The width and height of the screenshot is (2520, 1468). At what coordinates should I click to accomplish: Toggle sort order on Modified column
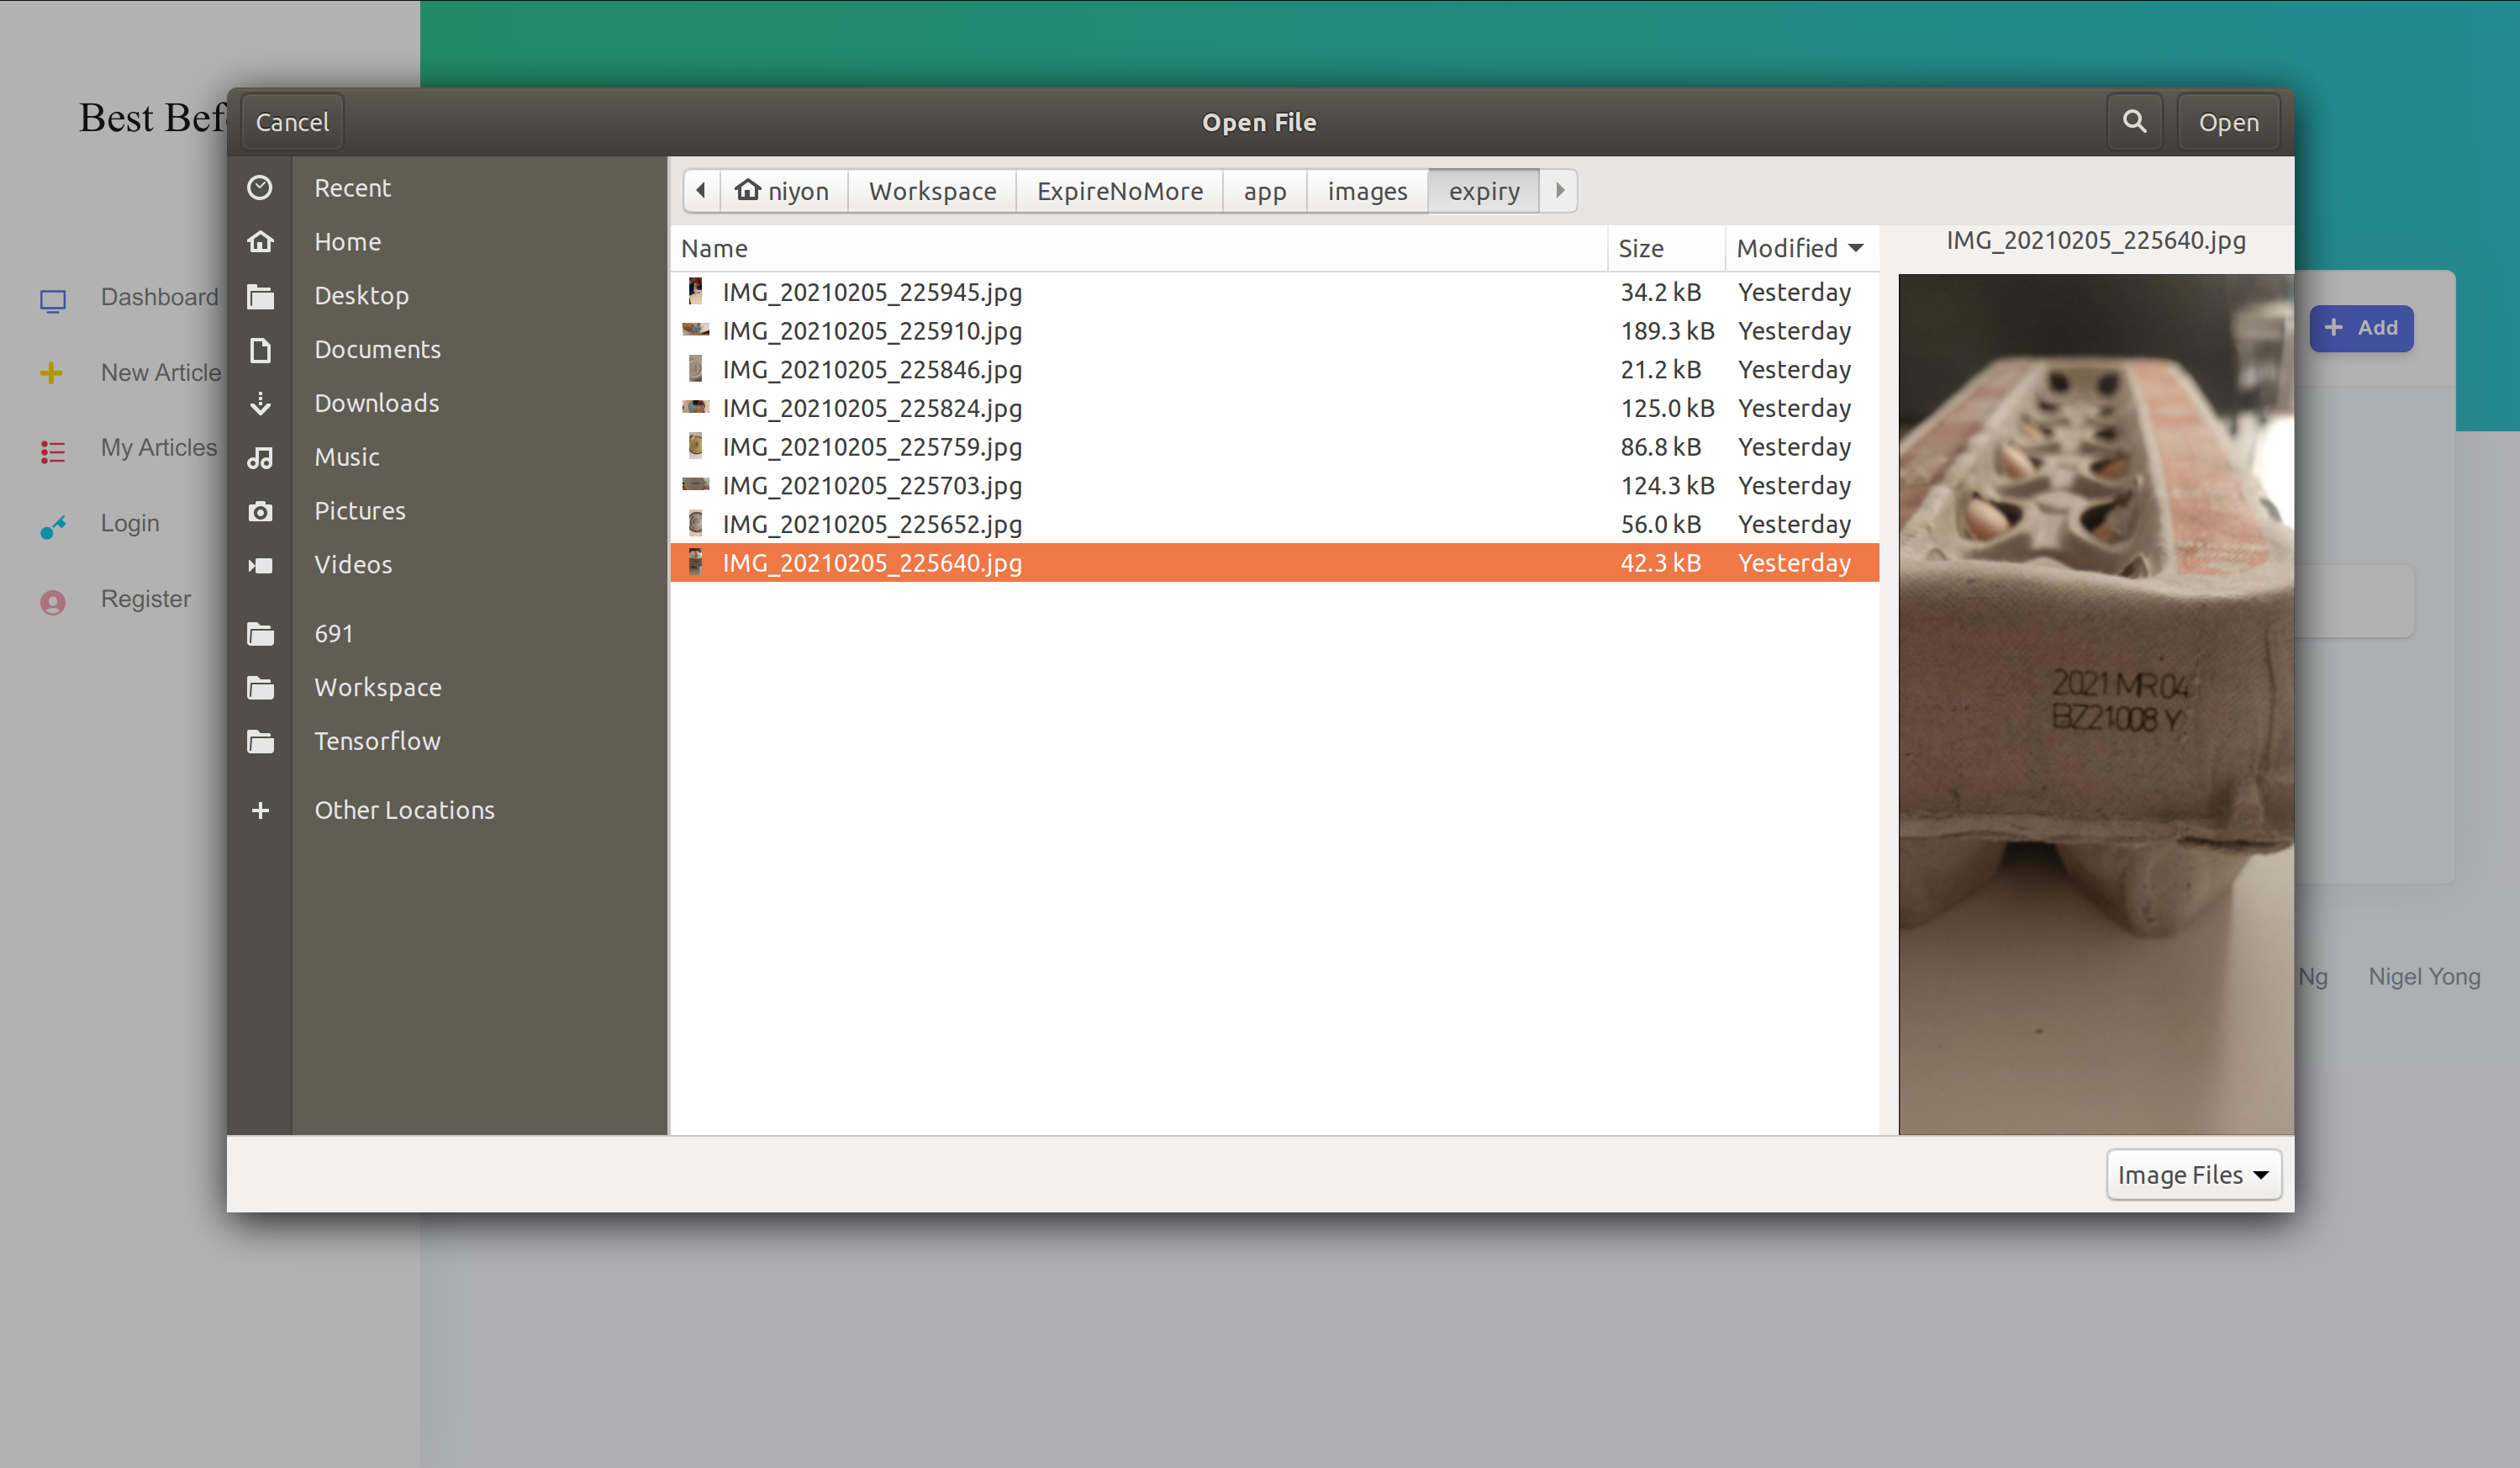pos(1799,248)
